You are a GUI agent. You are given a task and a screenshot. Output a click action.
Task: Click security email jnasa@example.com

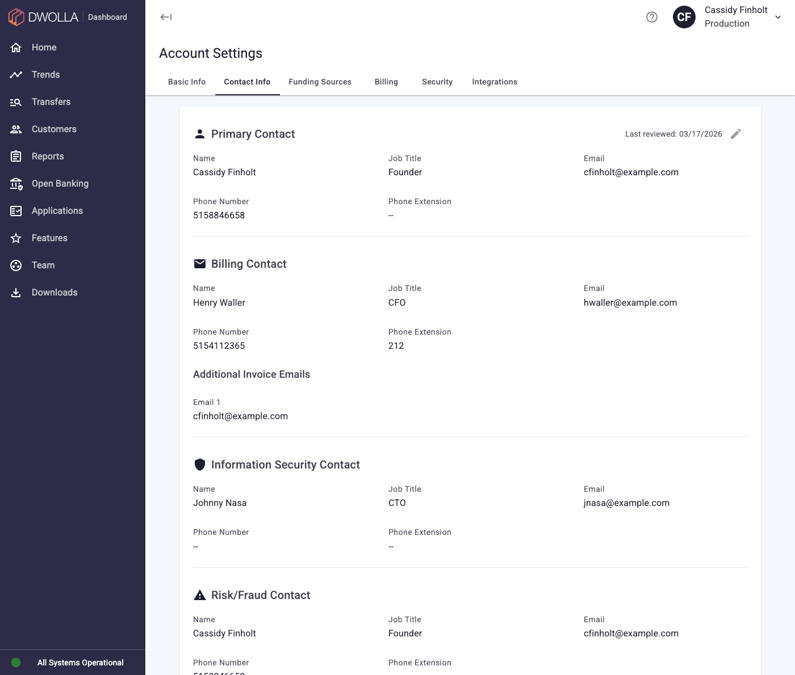[x=626, y=503]
